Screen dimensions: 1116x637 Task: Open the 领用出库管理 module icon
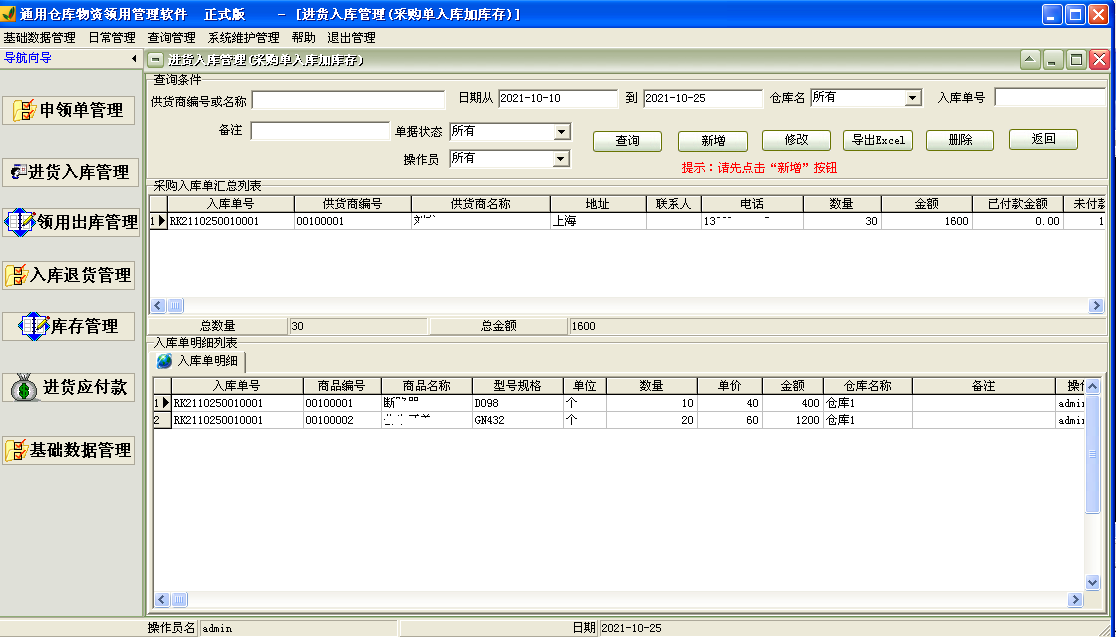(69, 222)
